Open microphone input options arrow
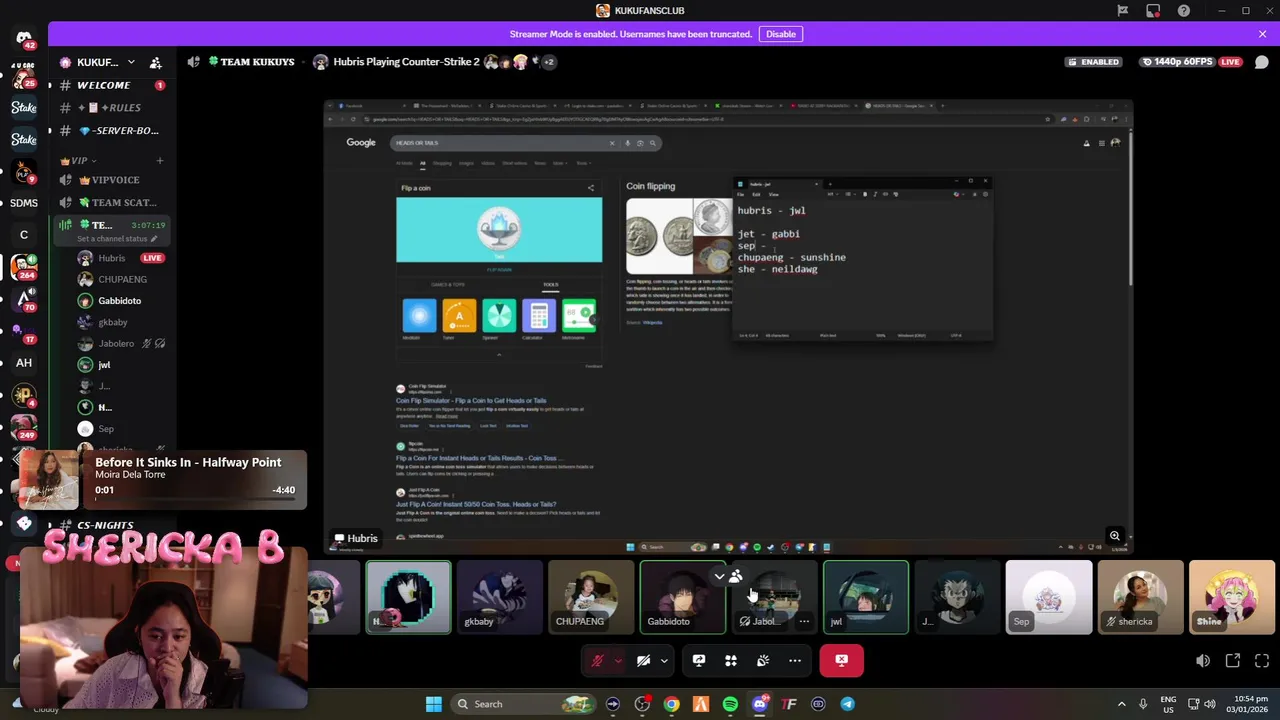Viewport: 1280px width, 720px height. [618, 660]
